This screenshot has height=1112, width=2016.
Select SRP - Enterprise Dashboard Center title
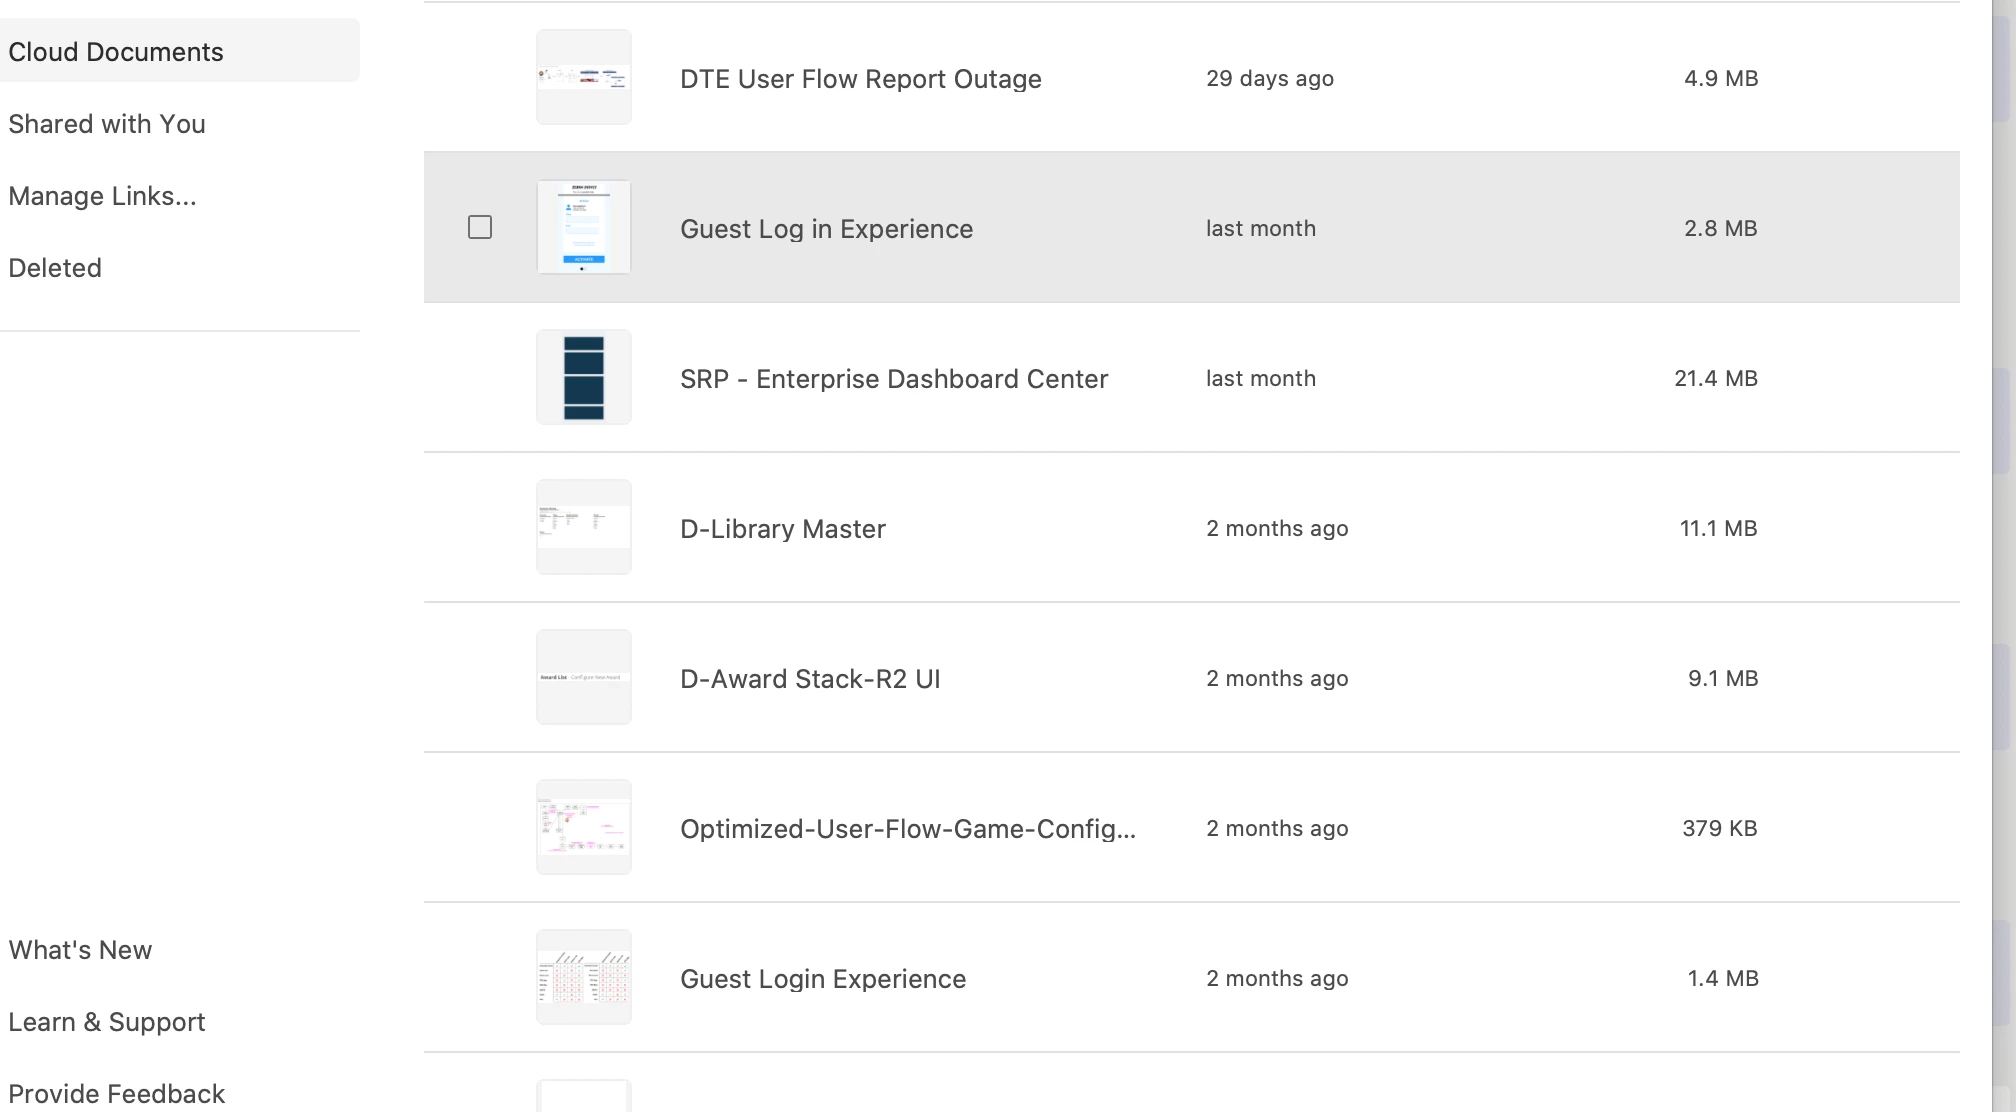coord(894,379)
